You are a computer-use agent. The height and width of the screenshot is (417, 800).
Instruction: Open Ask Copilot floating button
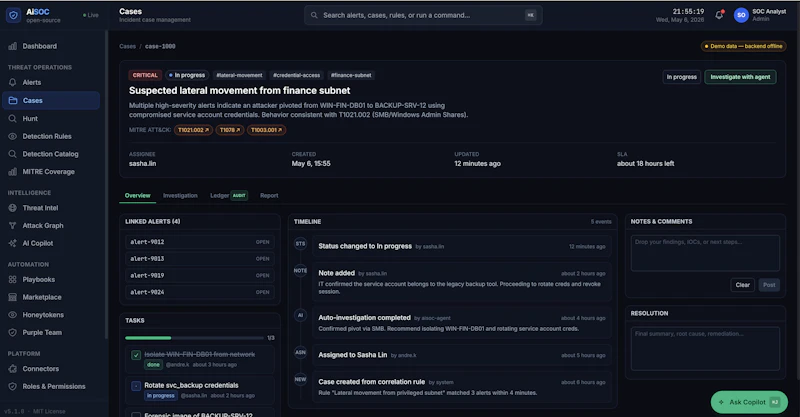click(749, 402)
